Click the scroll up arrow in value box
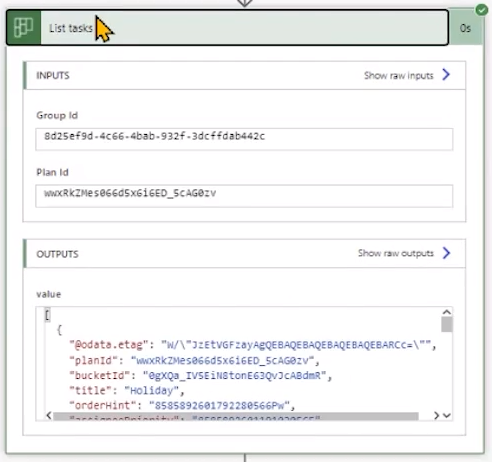The image size is (492, 462). pos(447,312)
